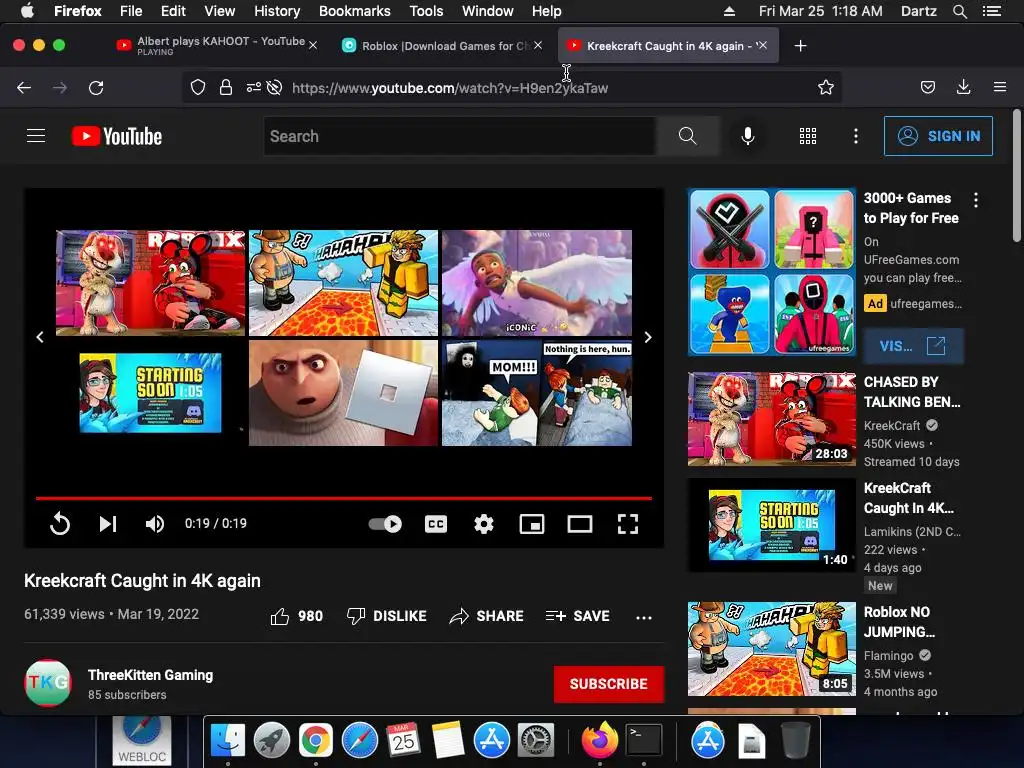This screenshot has height=768, width=1024.
Task: Mute the video volume speaker icon
Action: click(155, 524)
